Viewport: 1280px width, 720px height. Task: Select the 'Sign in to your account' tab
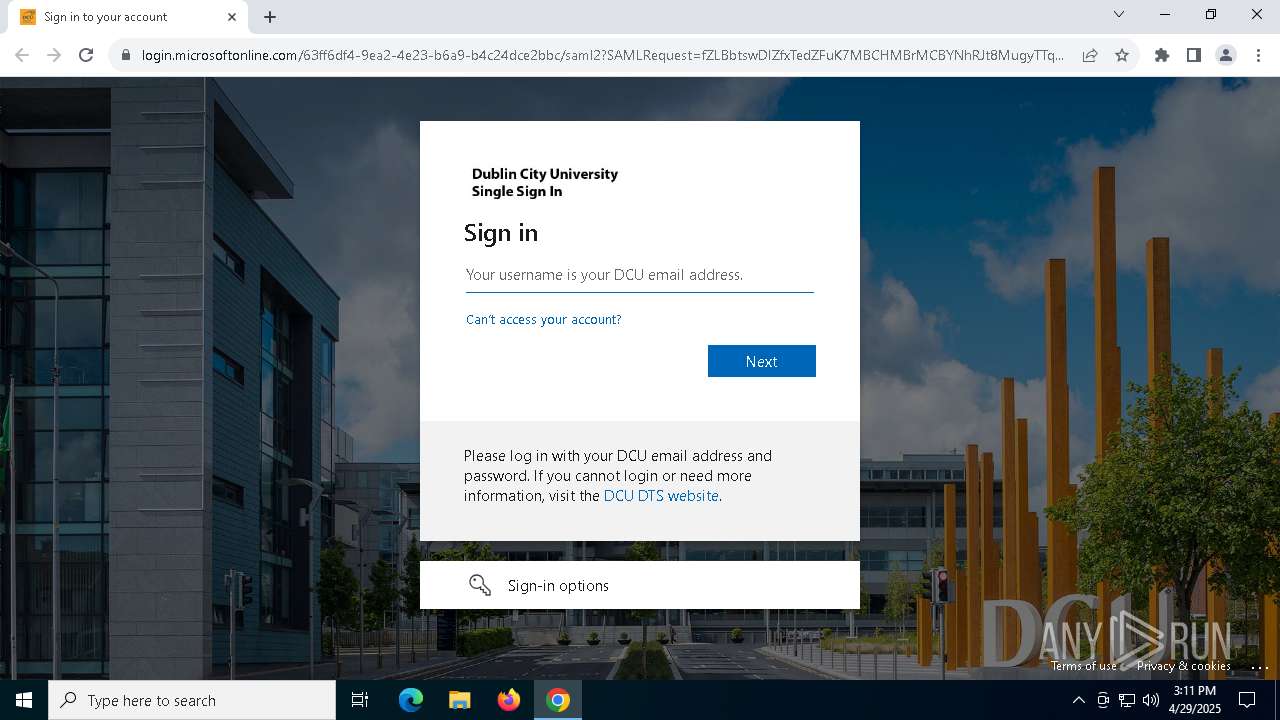click(x=127, y=17)
